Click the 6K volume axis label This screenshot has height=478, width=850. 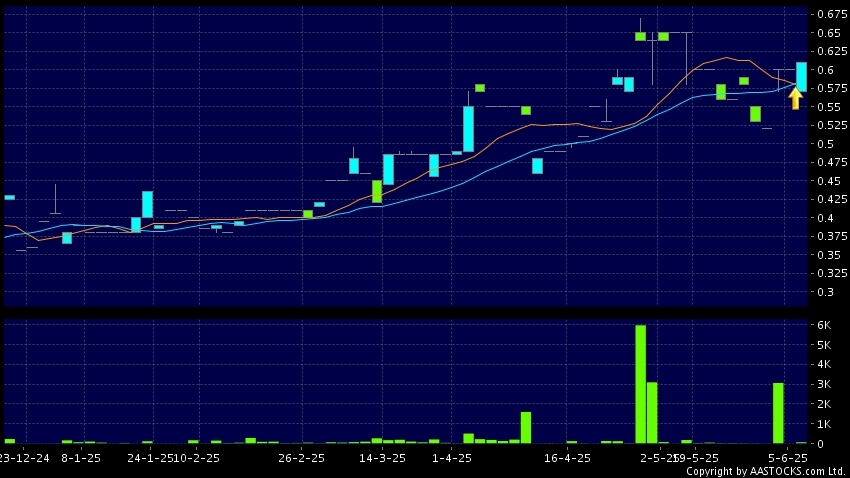pos(824,325)
